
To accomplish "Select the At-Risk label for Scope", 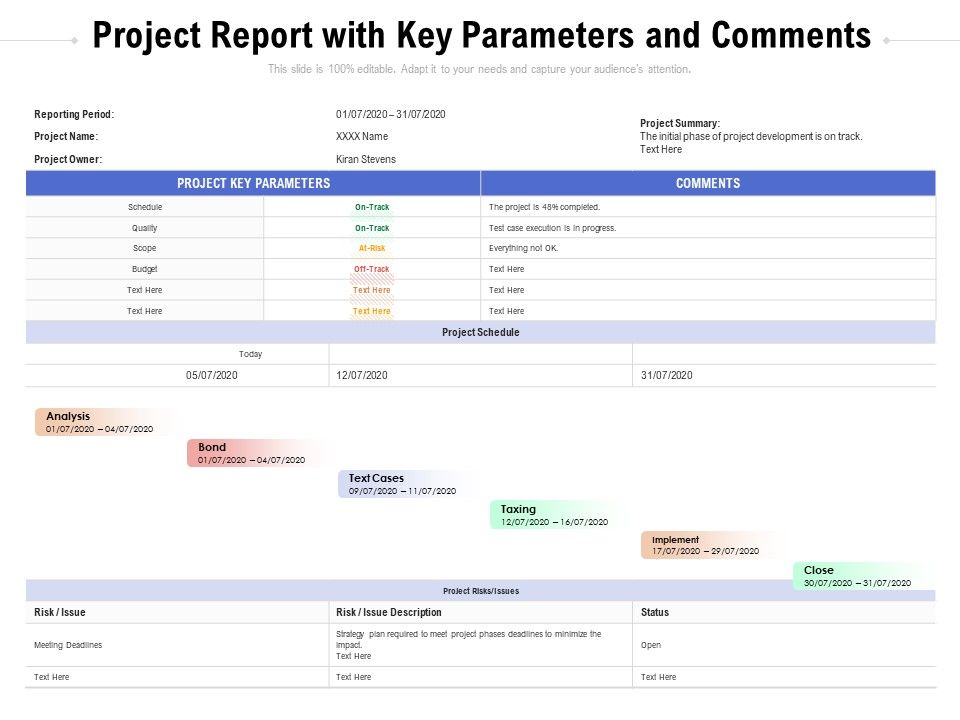I will (x=372, y=248).
